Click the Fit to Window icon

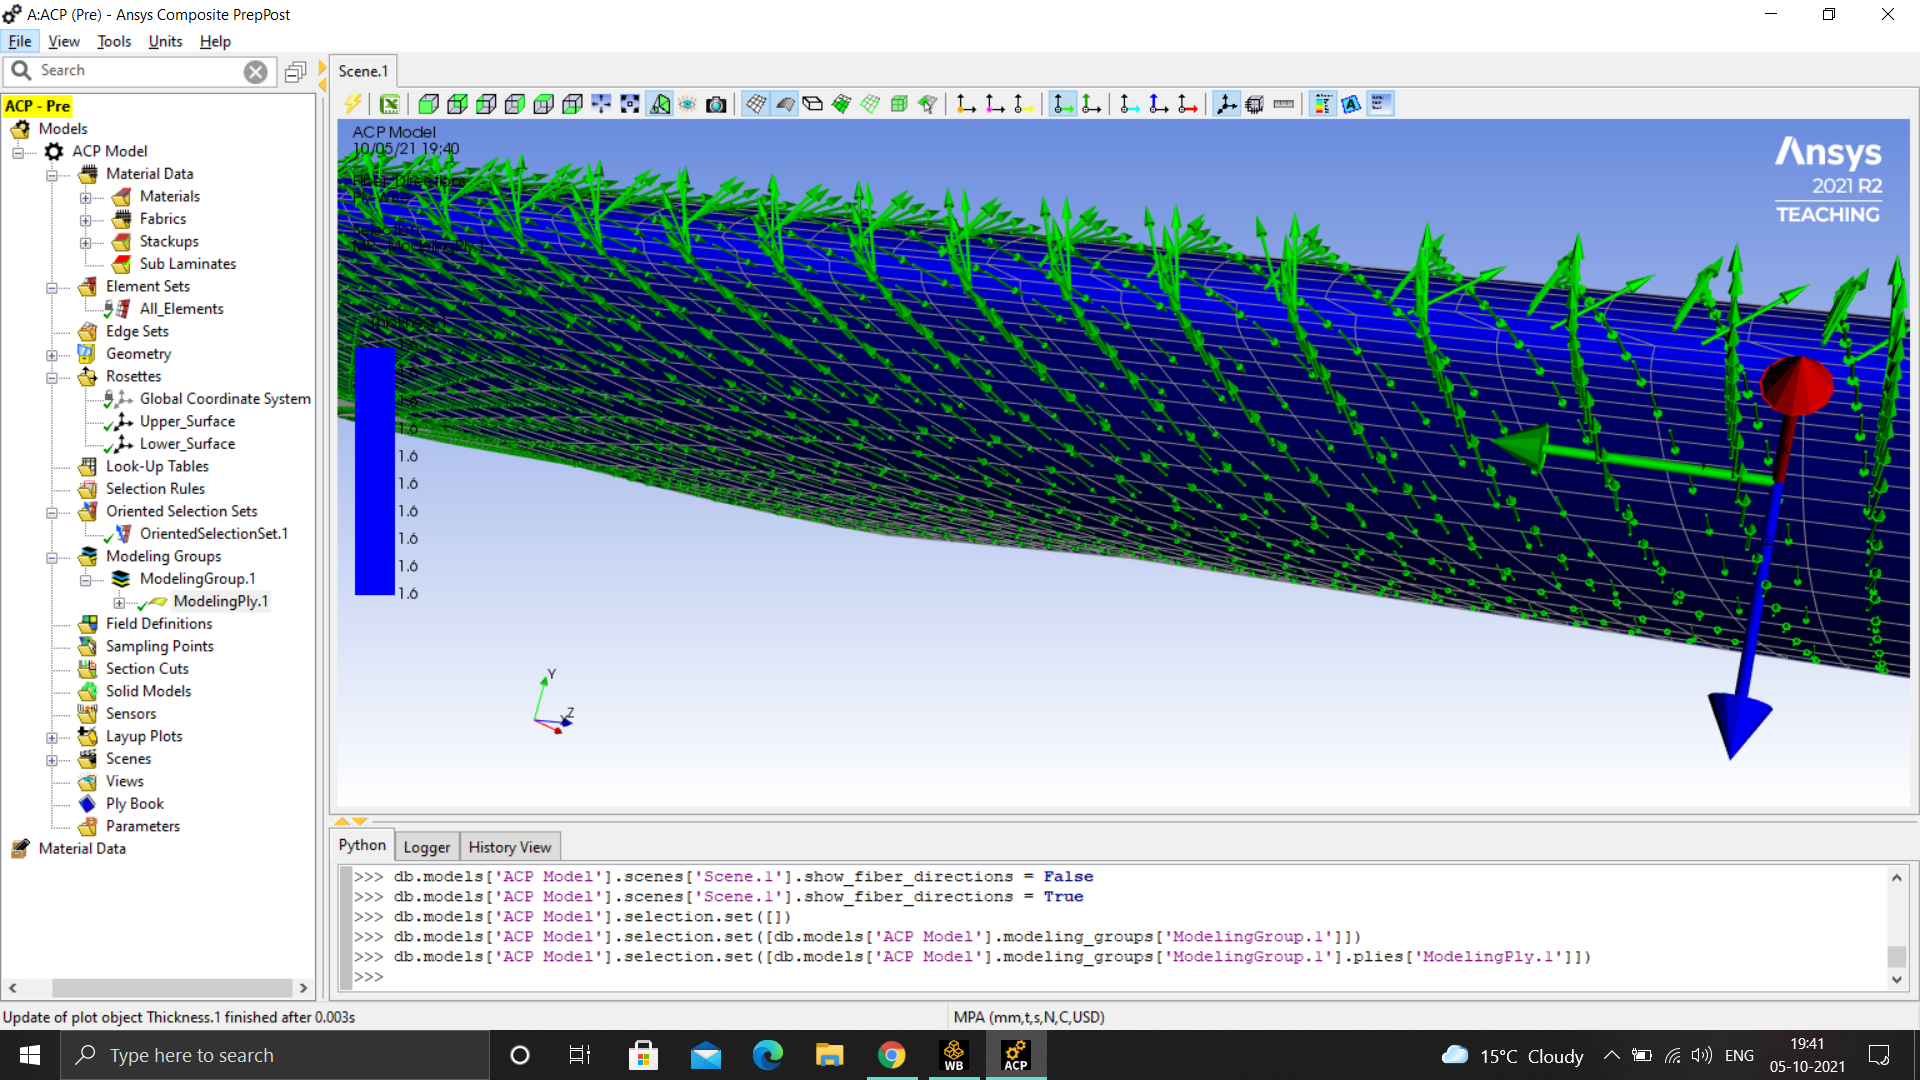pos(601,104)
